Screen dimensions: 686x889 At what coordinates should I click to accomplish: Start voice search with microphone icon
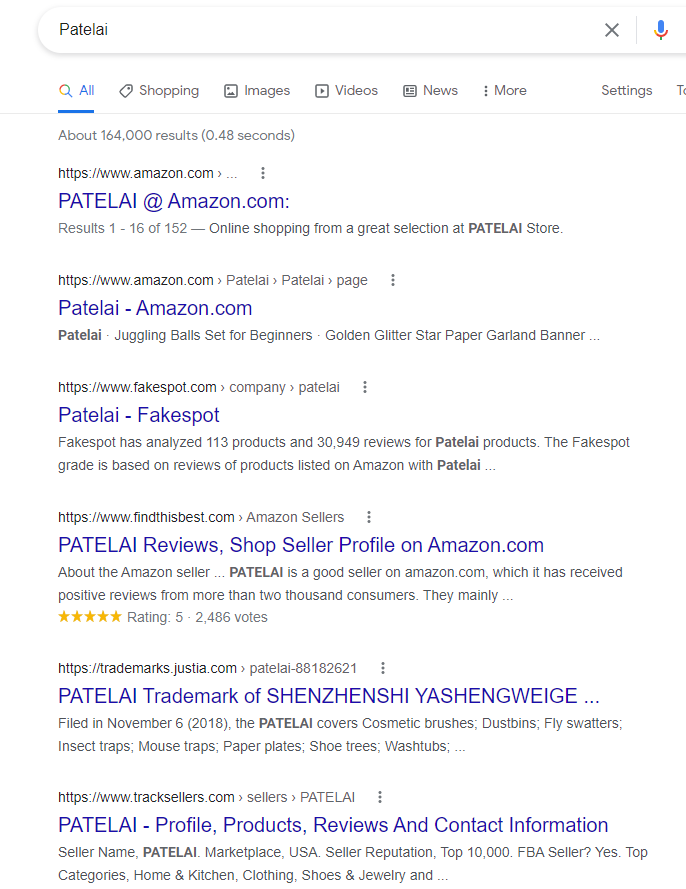coord(660,29)
